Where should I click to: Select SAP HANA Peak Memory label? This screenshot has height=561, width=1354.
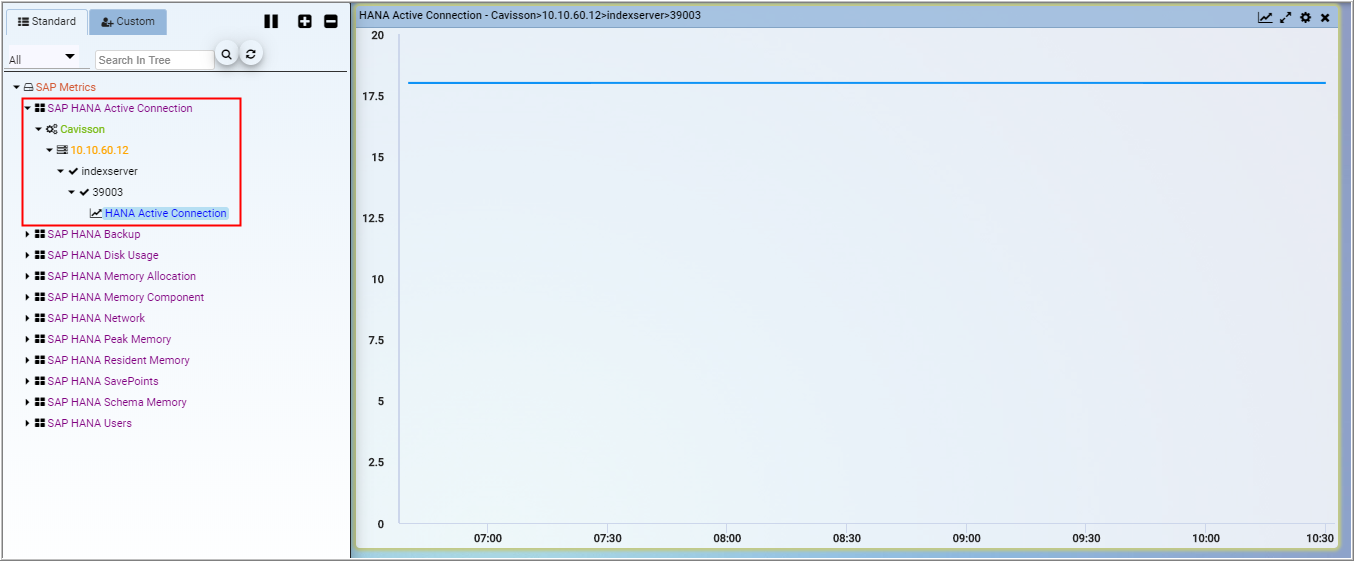[x=109, y=339]
